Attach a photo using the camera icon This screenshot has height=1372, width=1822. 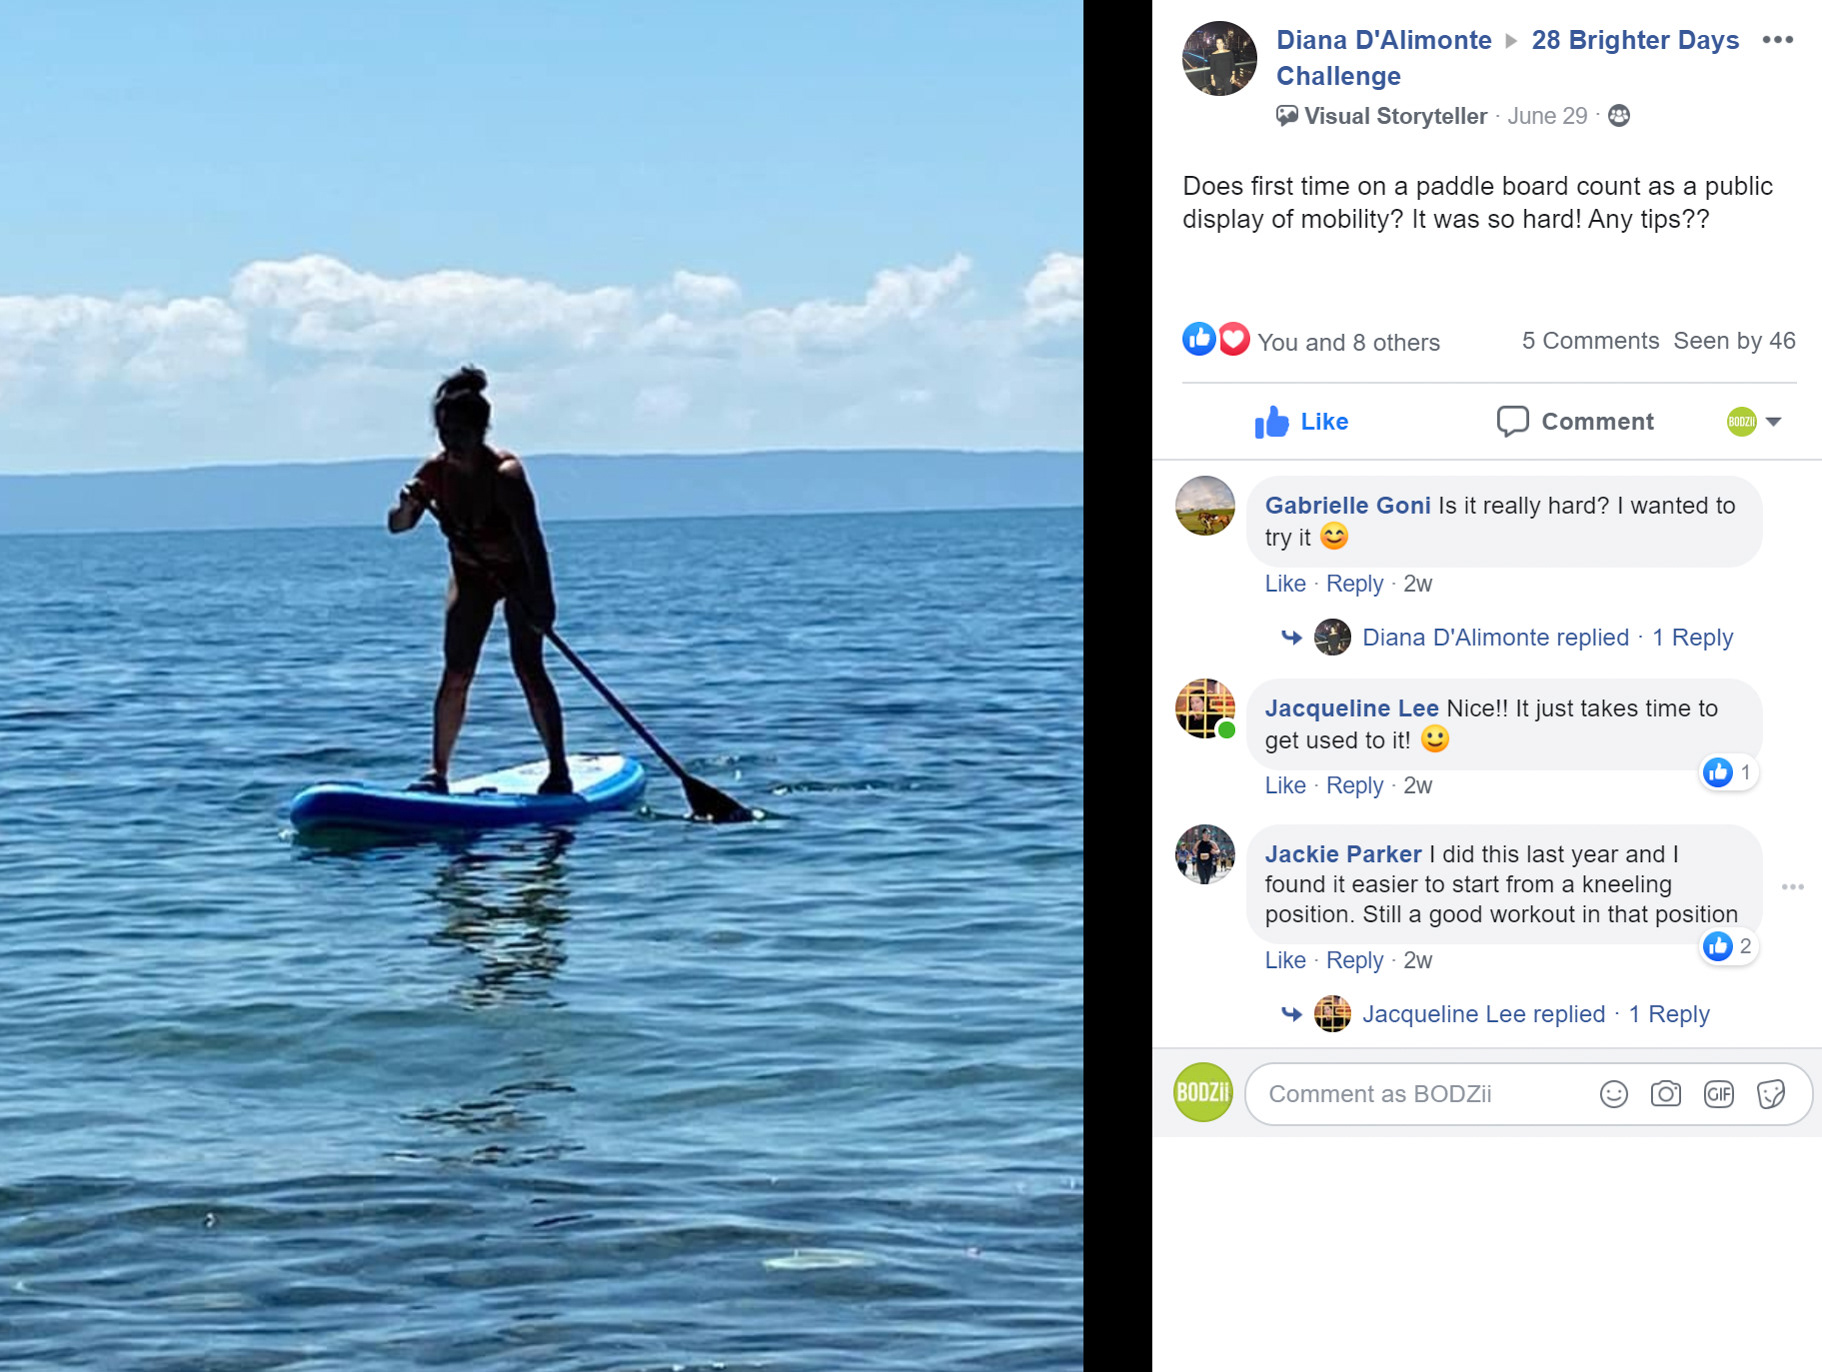click(1665, 1094)
